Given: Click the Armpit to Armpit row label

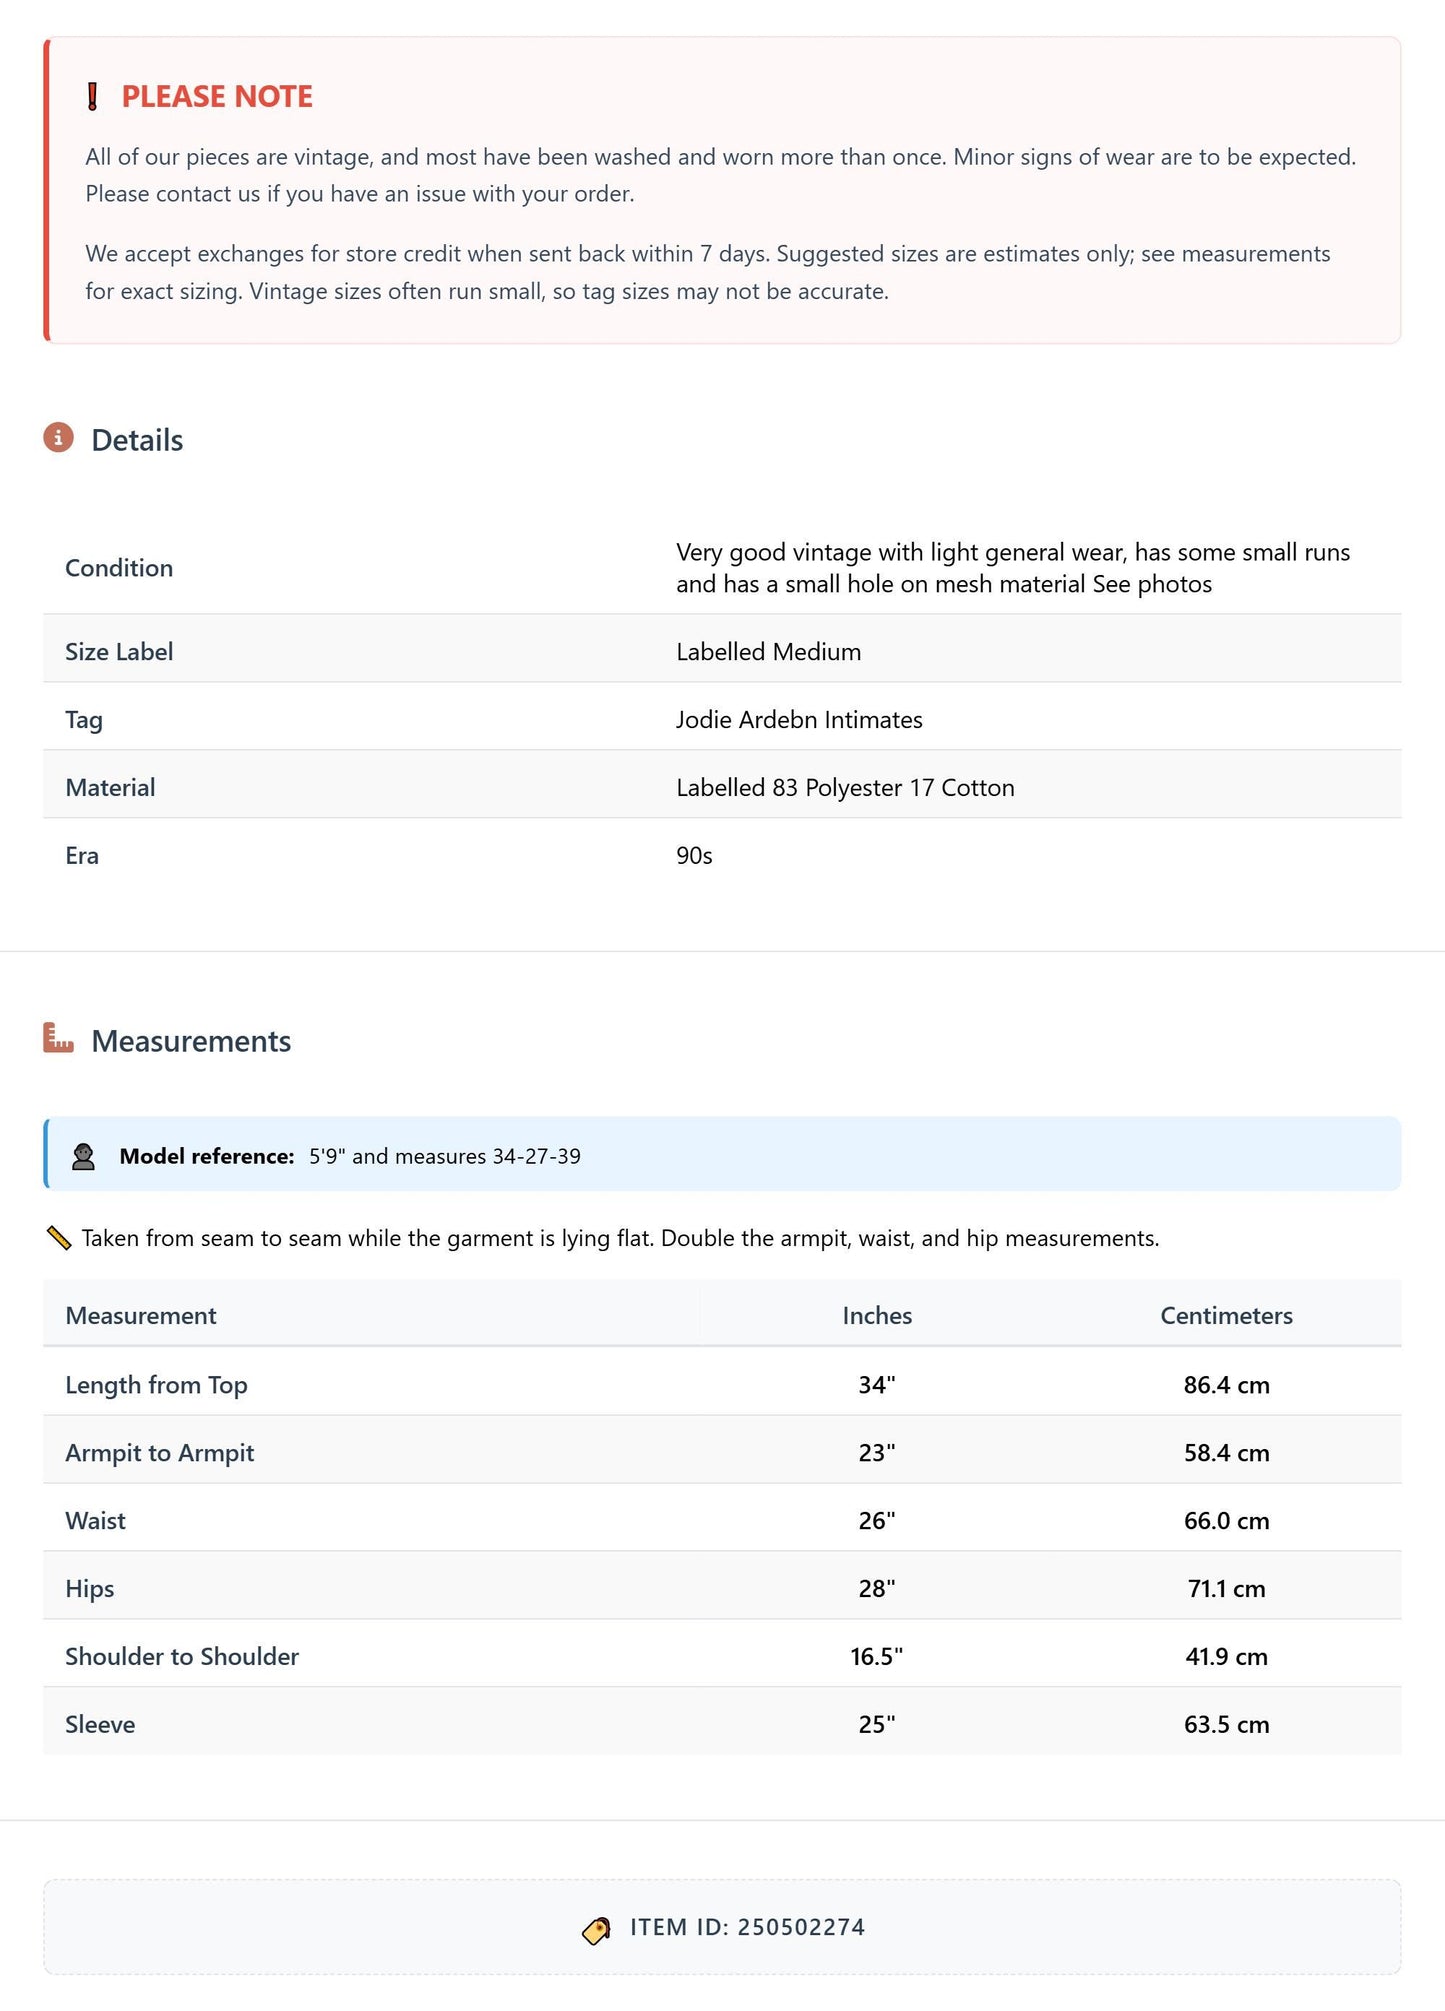Looking at the screenshot, I should pos(160,1453).
